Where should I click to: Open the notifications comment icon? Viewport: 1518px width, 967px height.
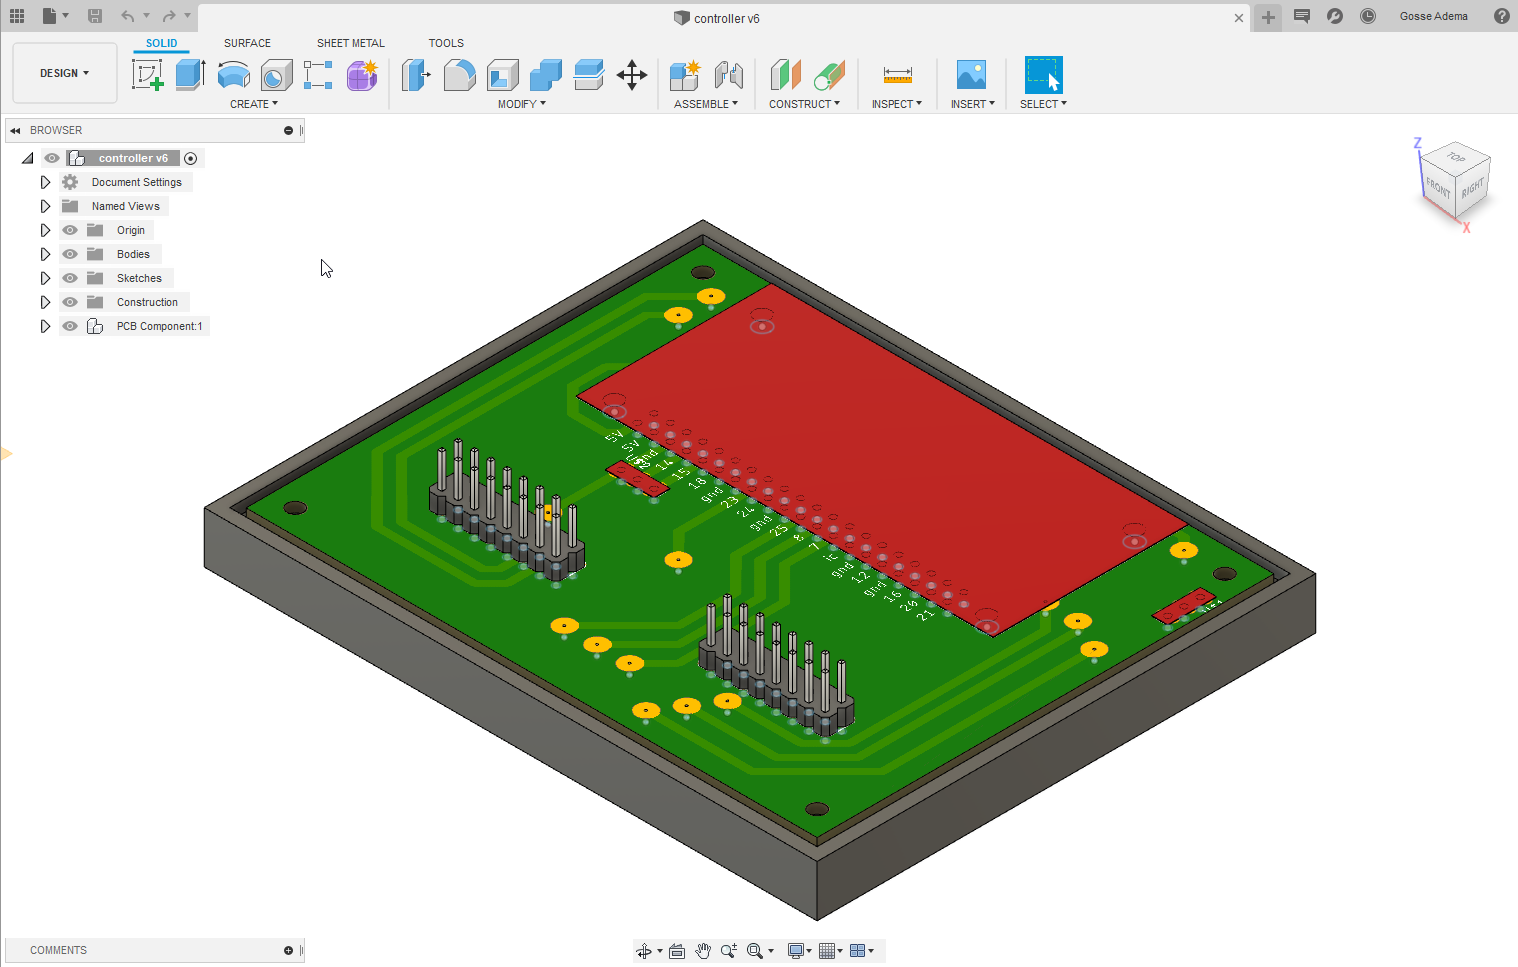point(1302,16)
